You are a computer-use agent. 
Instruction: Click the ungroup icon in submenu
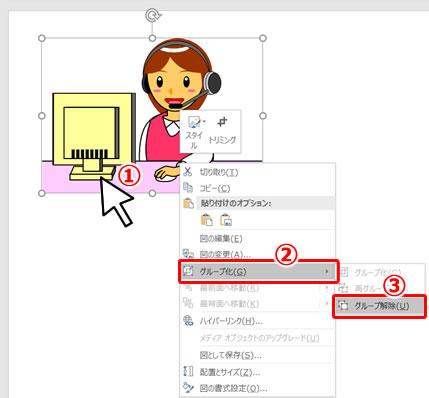343,306
